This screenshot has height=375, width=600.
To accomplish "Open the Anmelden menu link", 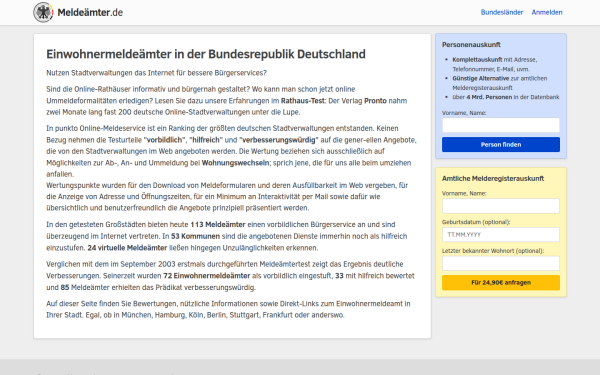I will tap(547, 12).
